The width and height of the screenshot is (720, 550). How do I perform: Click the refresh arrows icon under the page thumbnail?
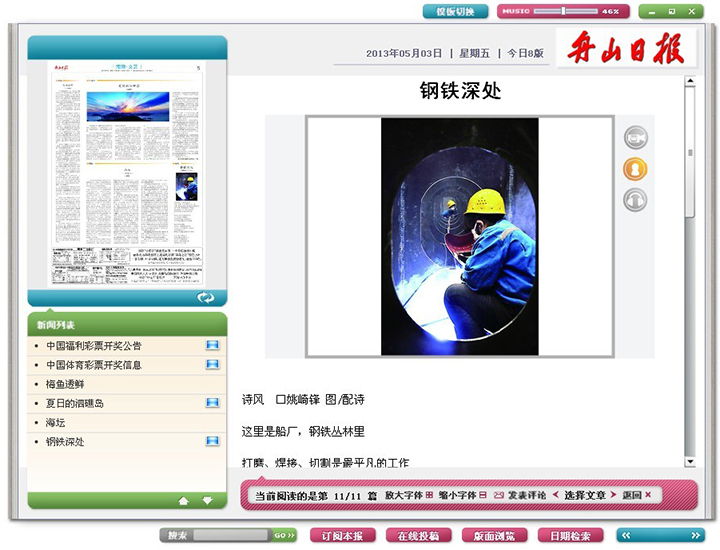206,297
